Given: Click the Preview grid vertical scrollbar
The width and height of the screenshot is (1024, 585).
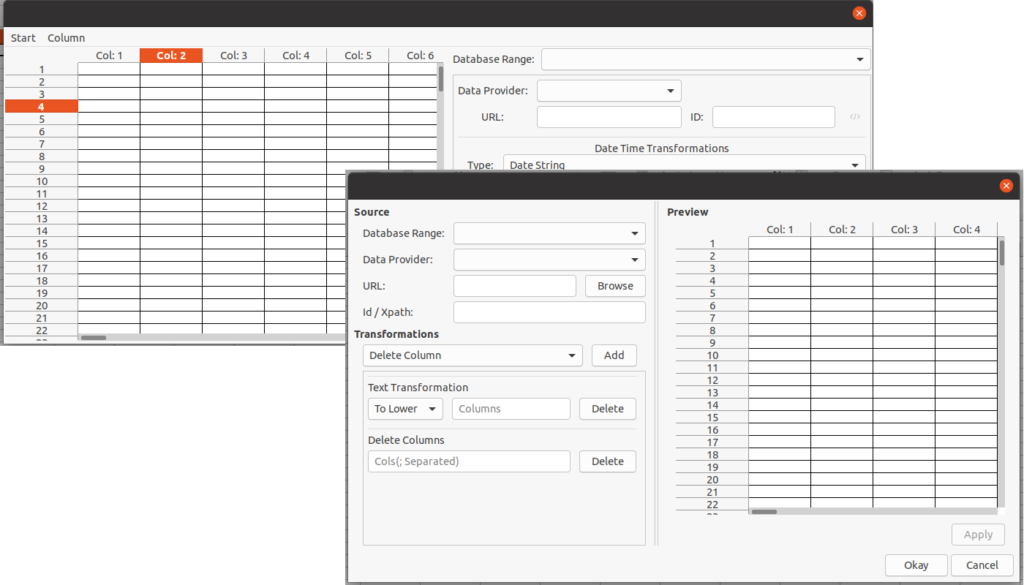Looking at the screenshot, I should (1001, 250).
